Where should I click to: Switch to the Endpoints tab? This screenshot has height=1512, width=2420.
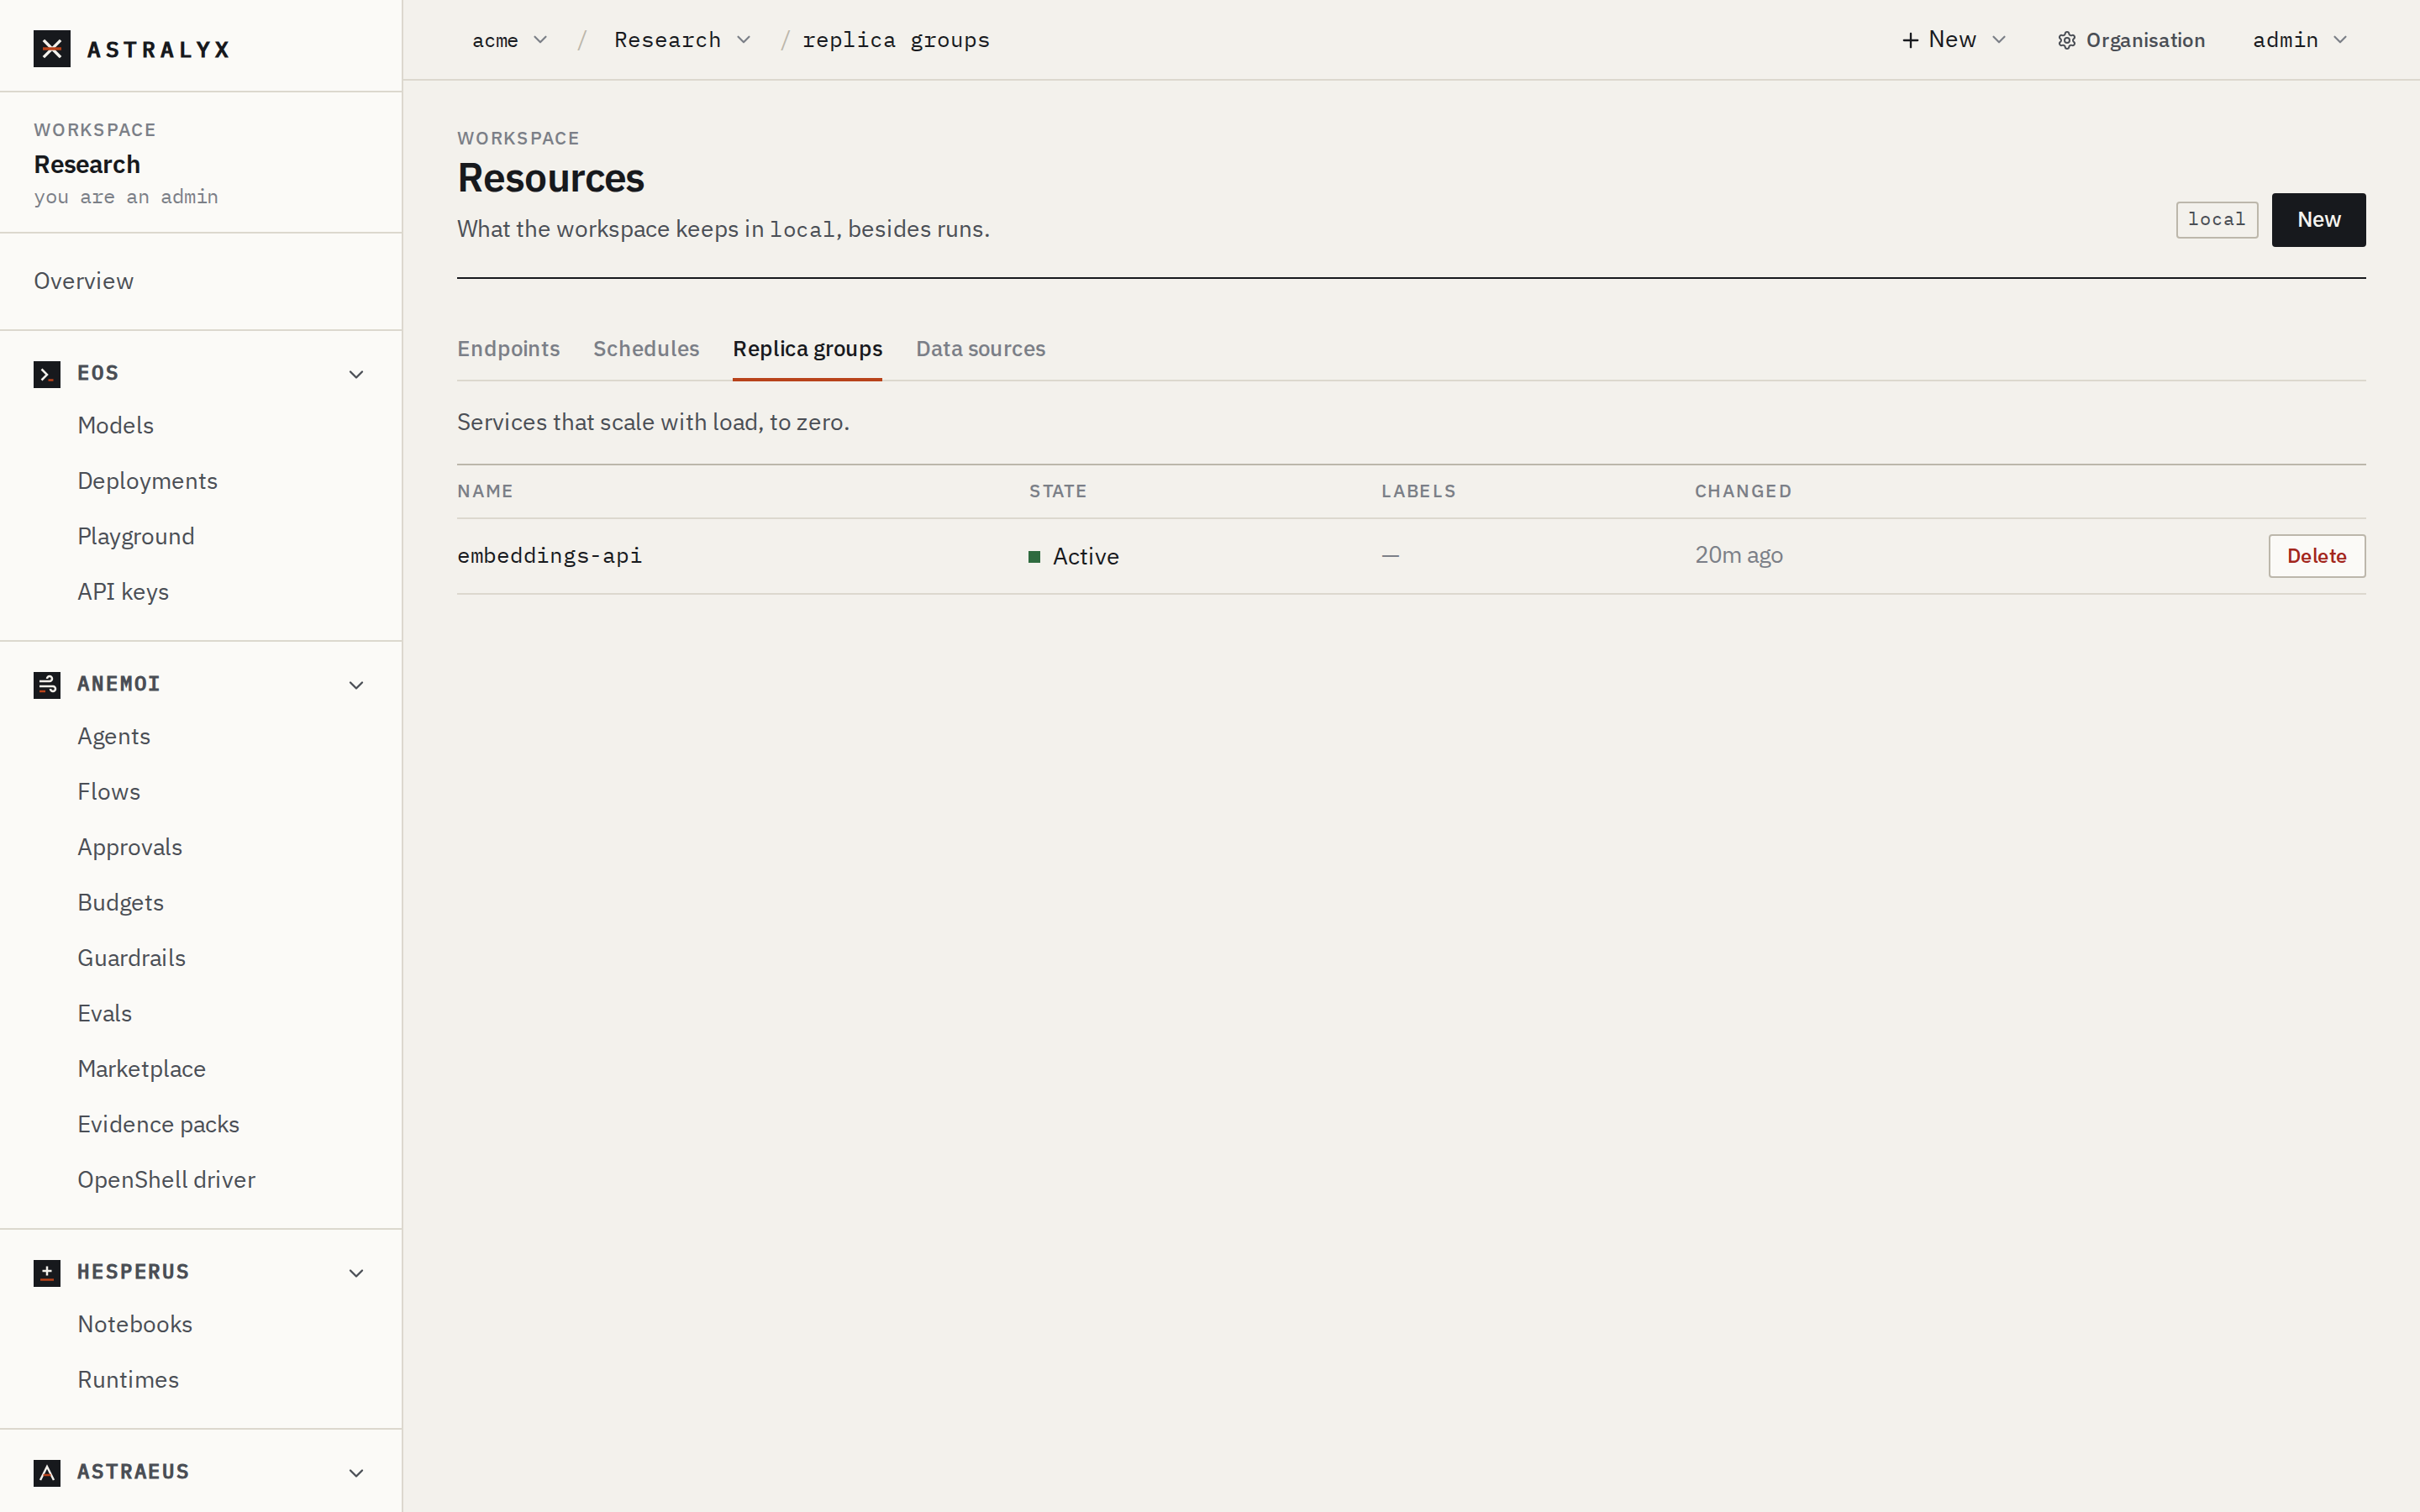click(x=508, y=349)
